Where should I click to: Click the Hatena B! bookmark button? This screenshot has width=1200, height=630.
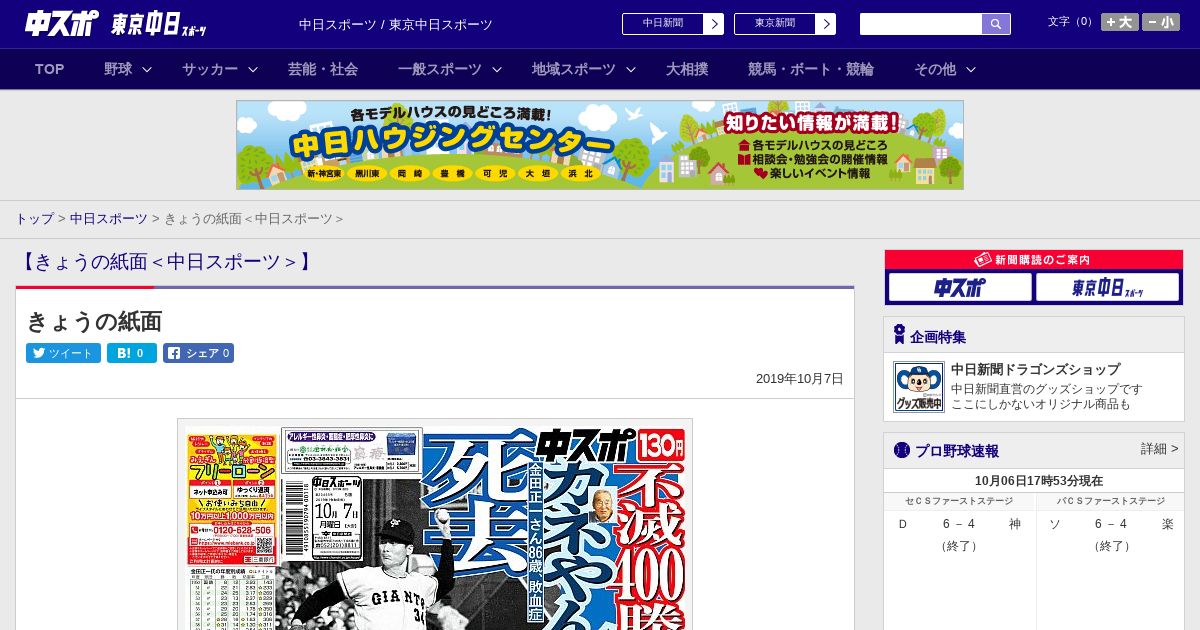click(x=132, y=353)
